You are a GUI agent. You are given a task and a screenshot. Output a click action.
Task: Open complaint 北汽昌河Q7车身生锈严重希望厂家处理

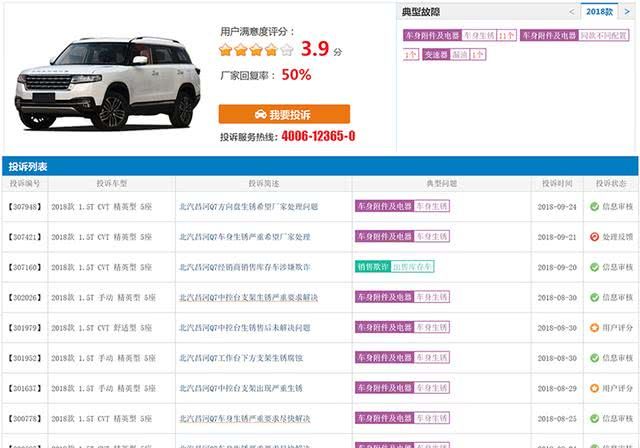click(245, 237)
